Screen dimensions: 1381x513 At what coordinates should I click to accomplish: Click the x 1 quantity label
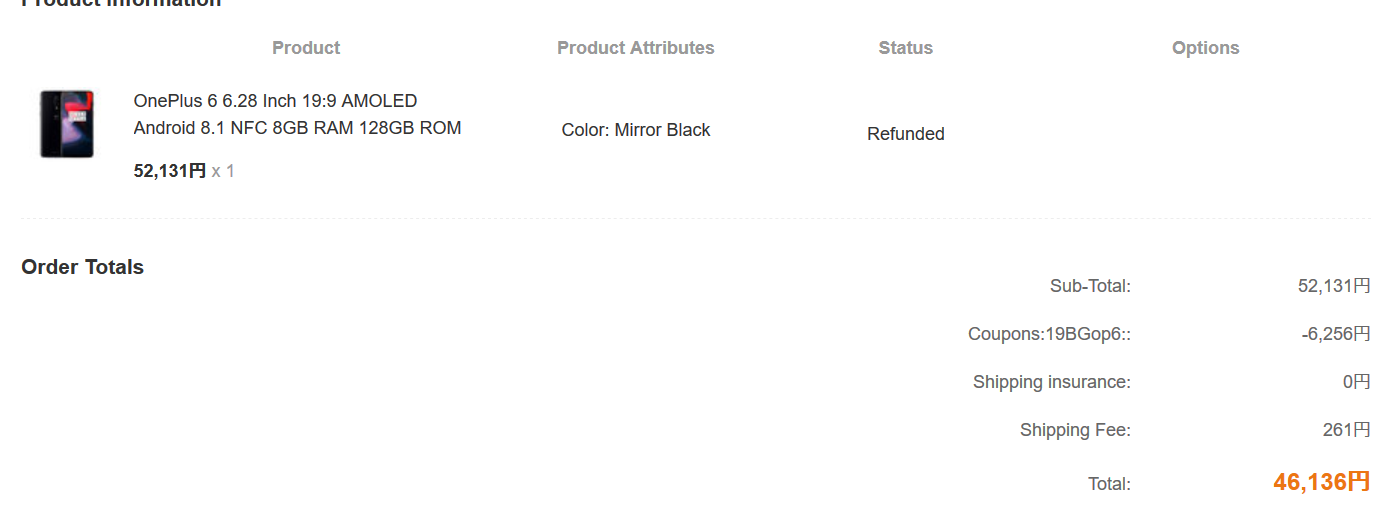click(223, 171)
